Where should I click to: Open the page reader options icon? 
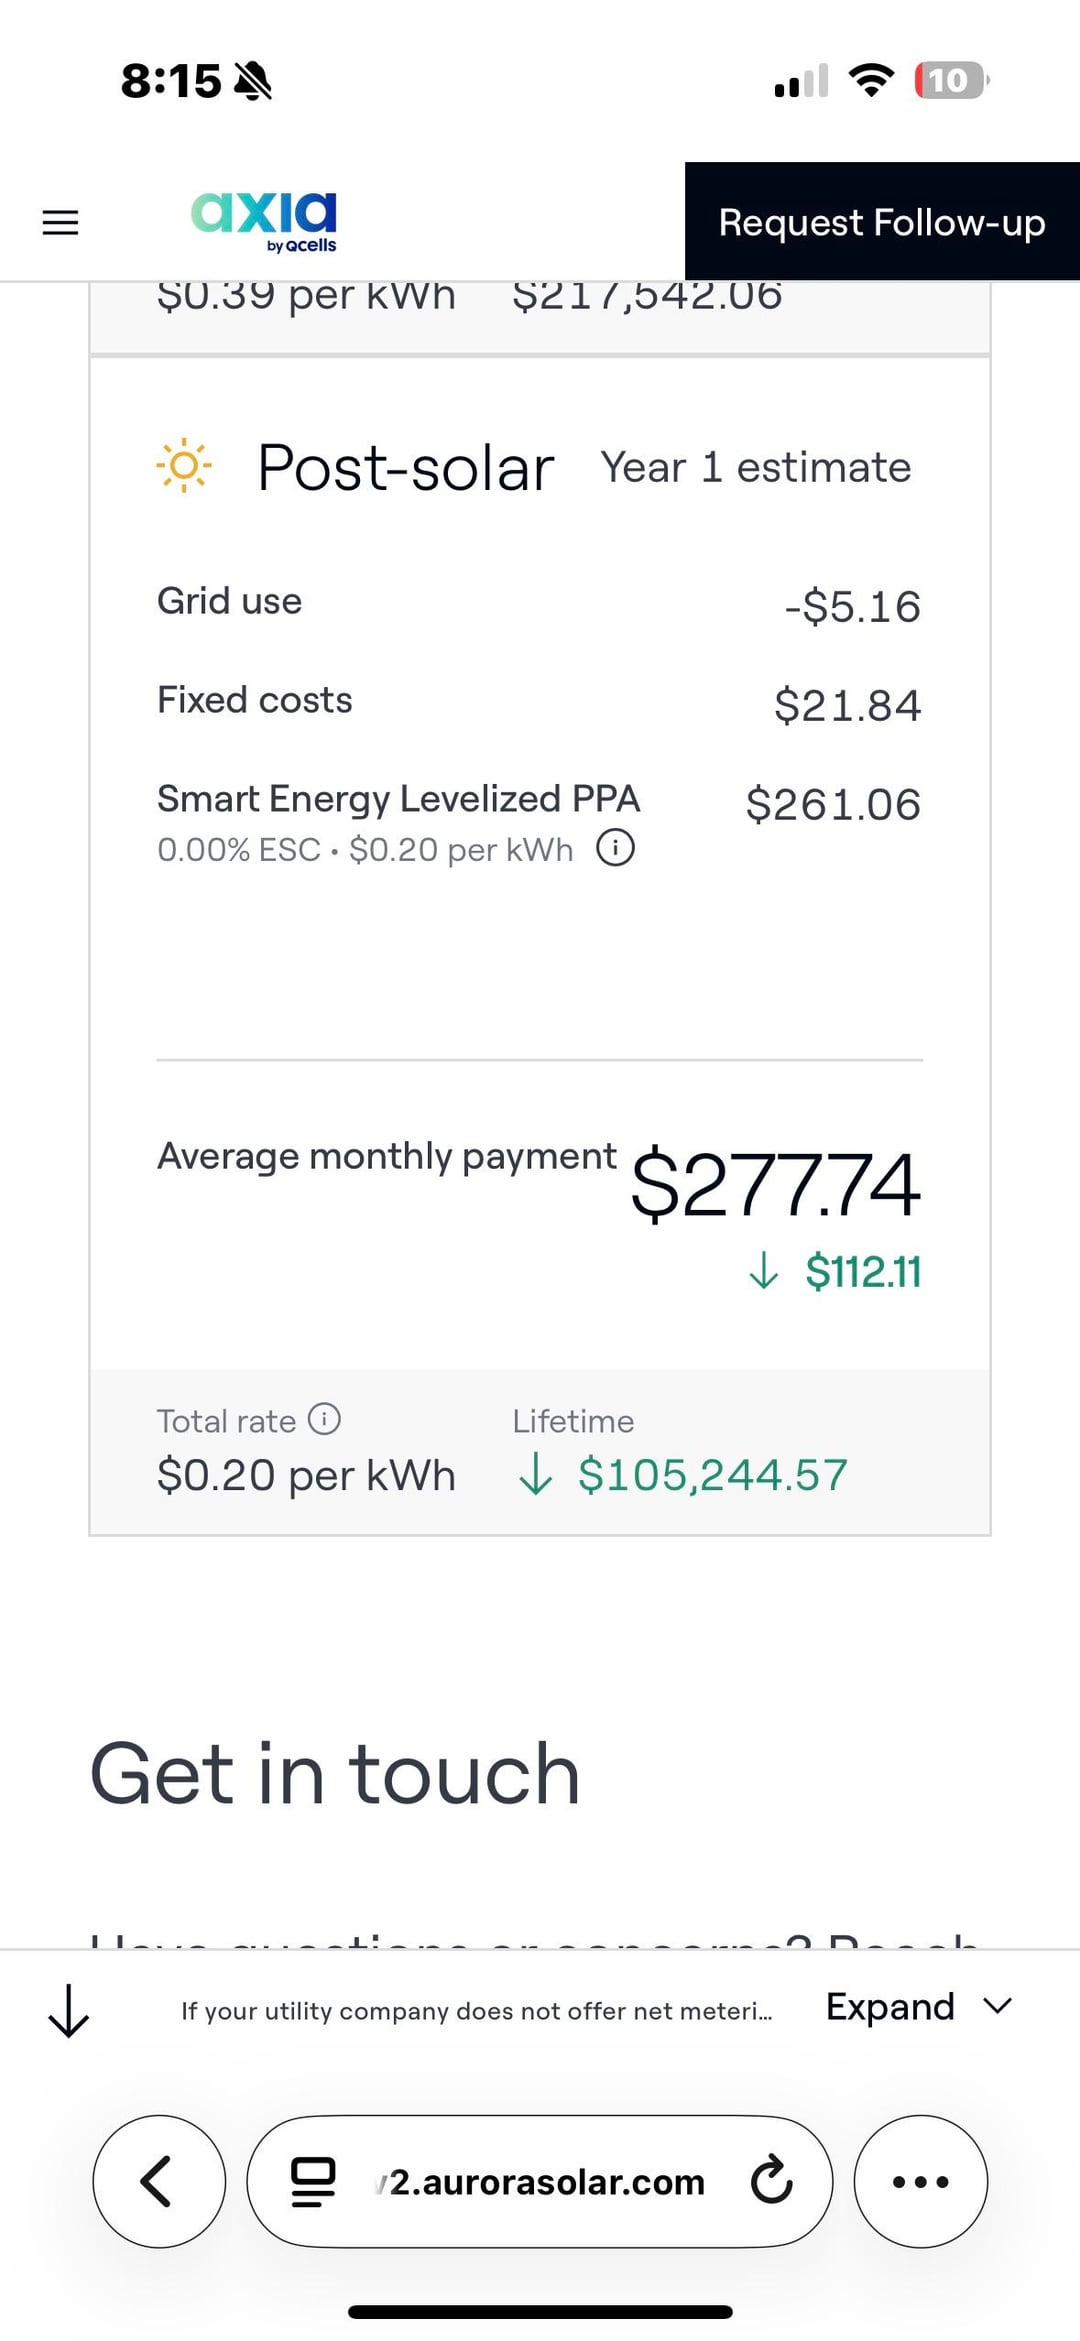[x=312, y=2181]
